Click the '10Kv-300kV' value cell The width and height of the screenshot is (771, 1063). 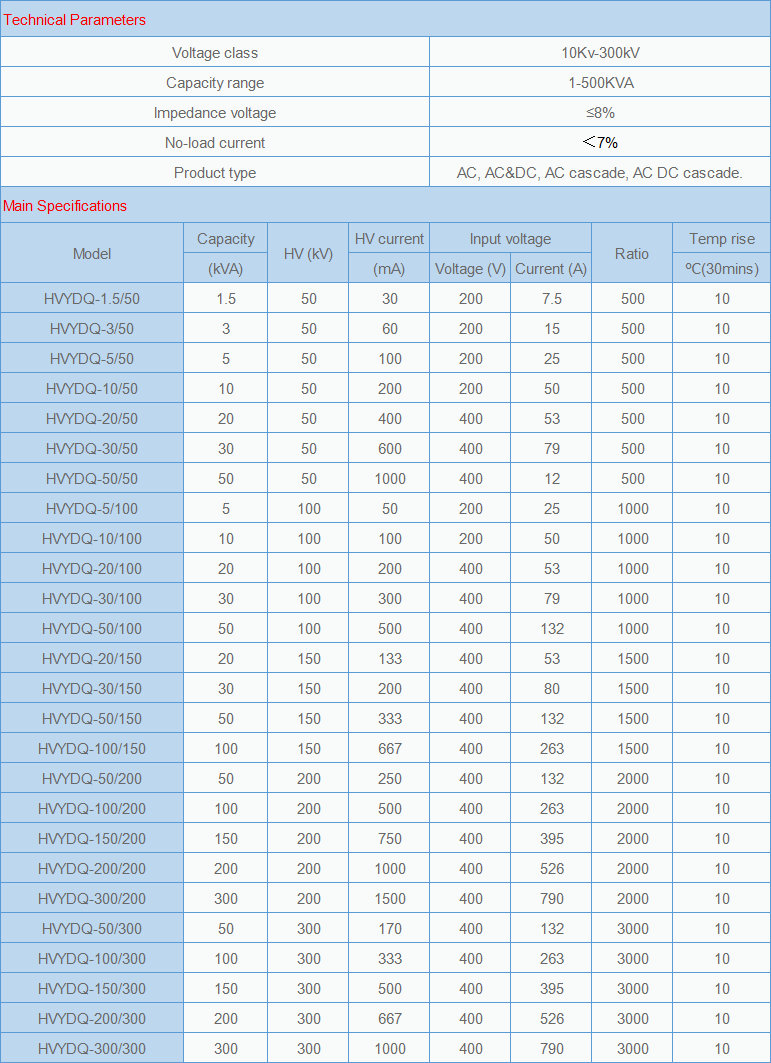coord(600,53)
